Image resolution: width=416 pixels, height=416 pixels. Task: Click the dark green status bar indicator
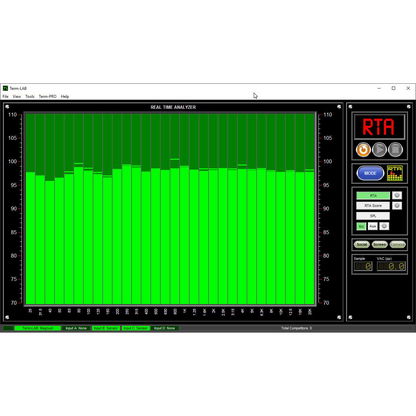pyautogui.click(x=8, y=328)
